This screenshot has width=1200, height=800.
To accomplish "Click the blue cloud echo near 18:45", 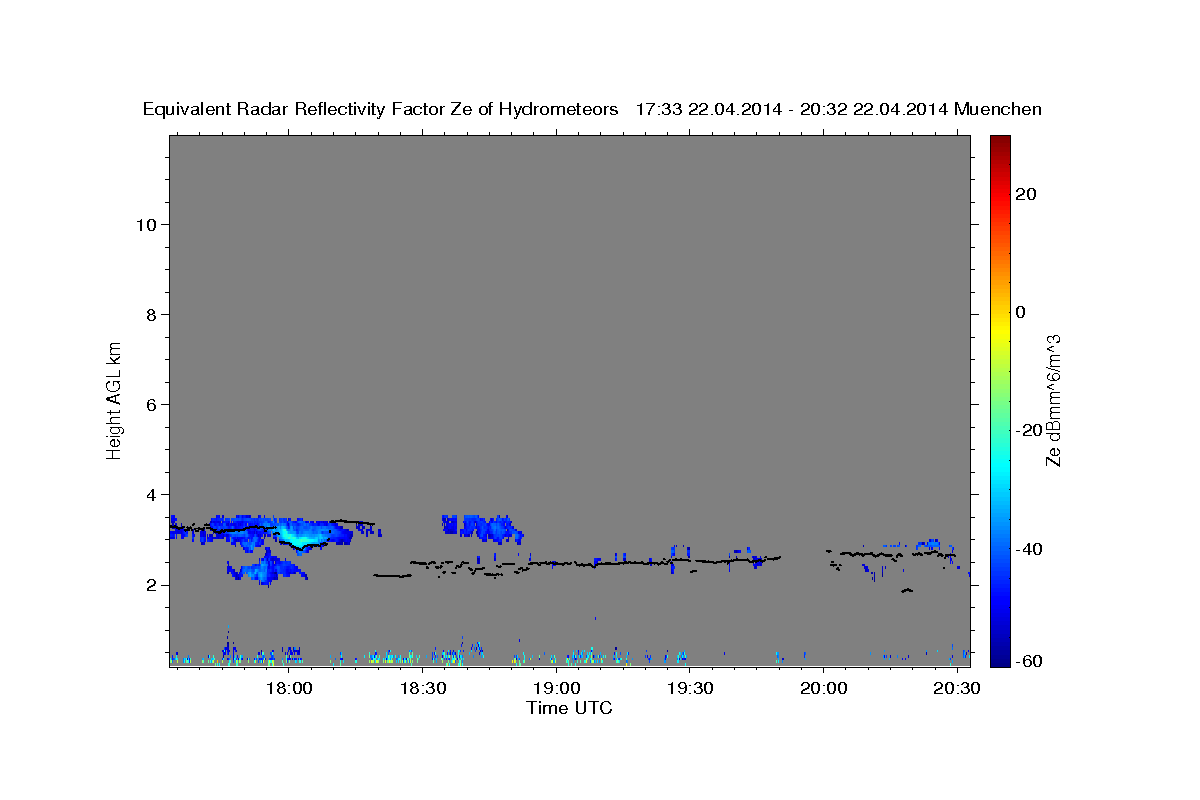I will pyautogui.click(x=482, y=528).
